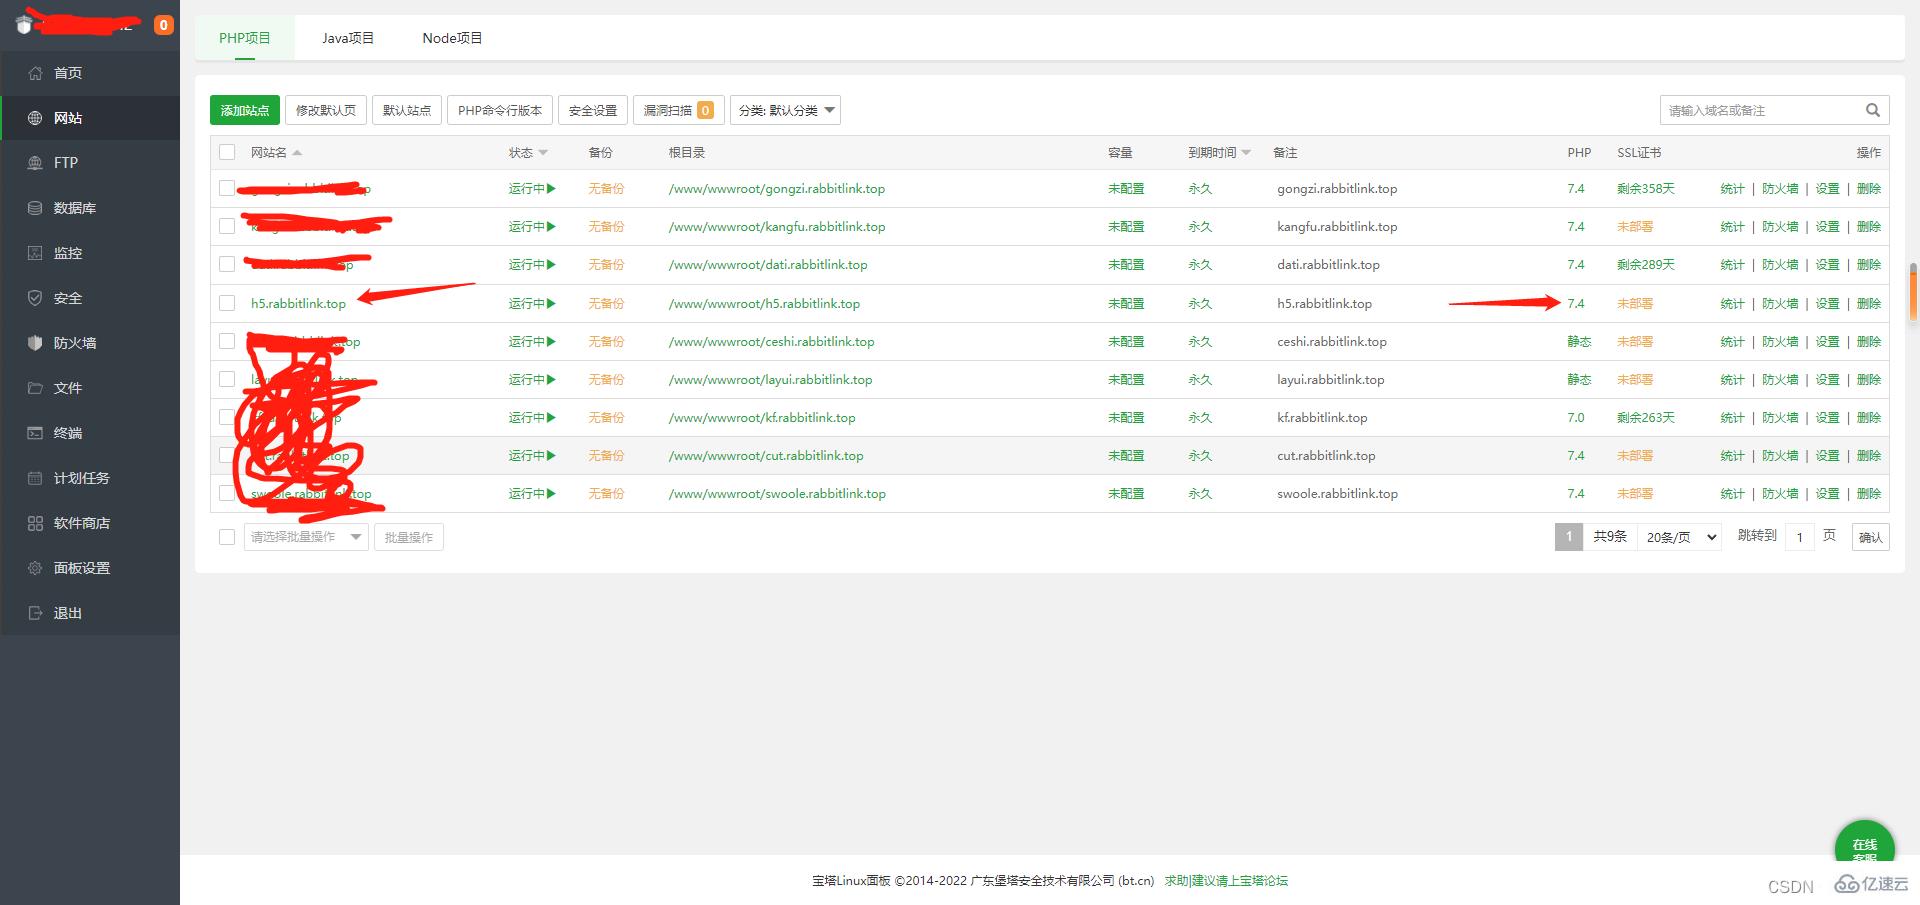This screenshot has width=1920, height=905.
Task: Sort by 到期时间 column arrow
Action: pos(1246,152)
